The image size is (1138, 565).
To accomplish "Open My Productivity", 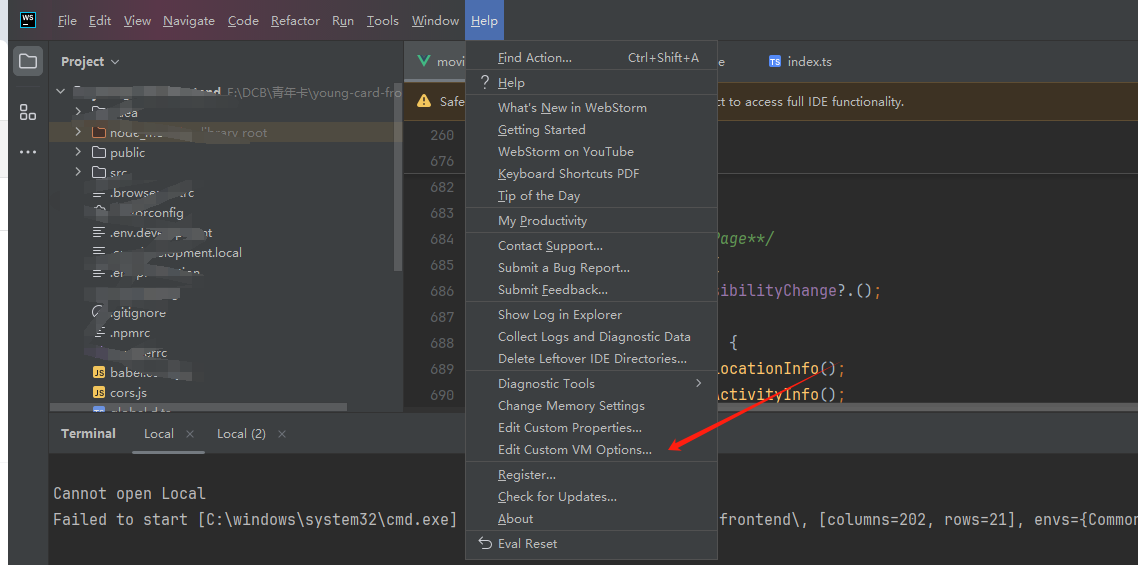I will 591,221.
